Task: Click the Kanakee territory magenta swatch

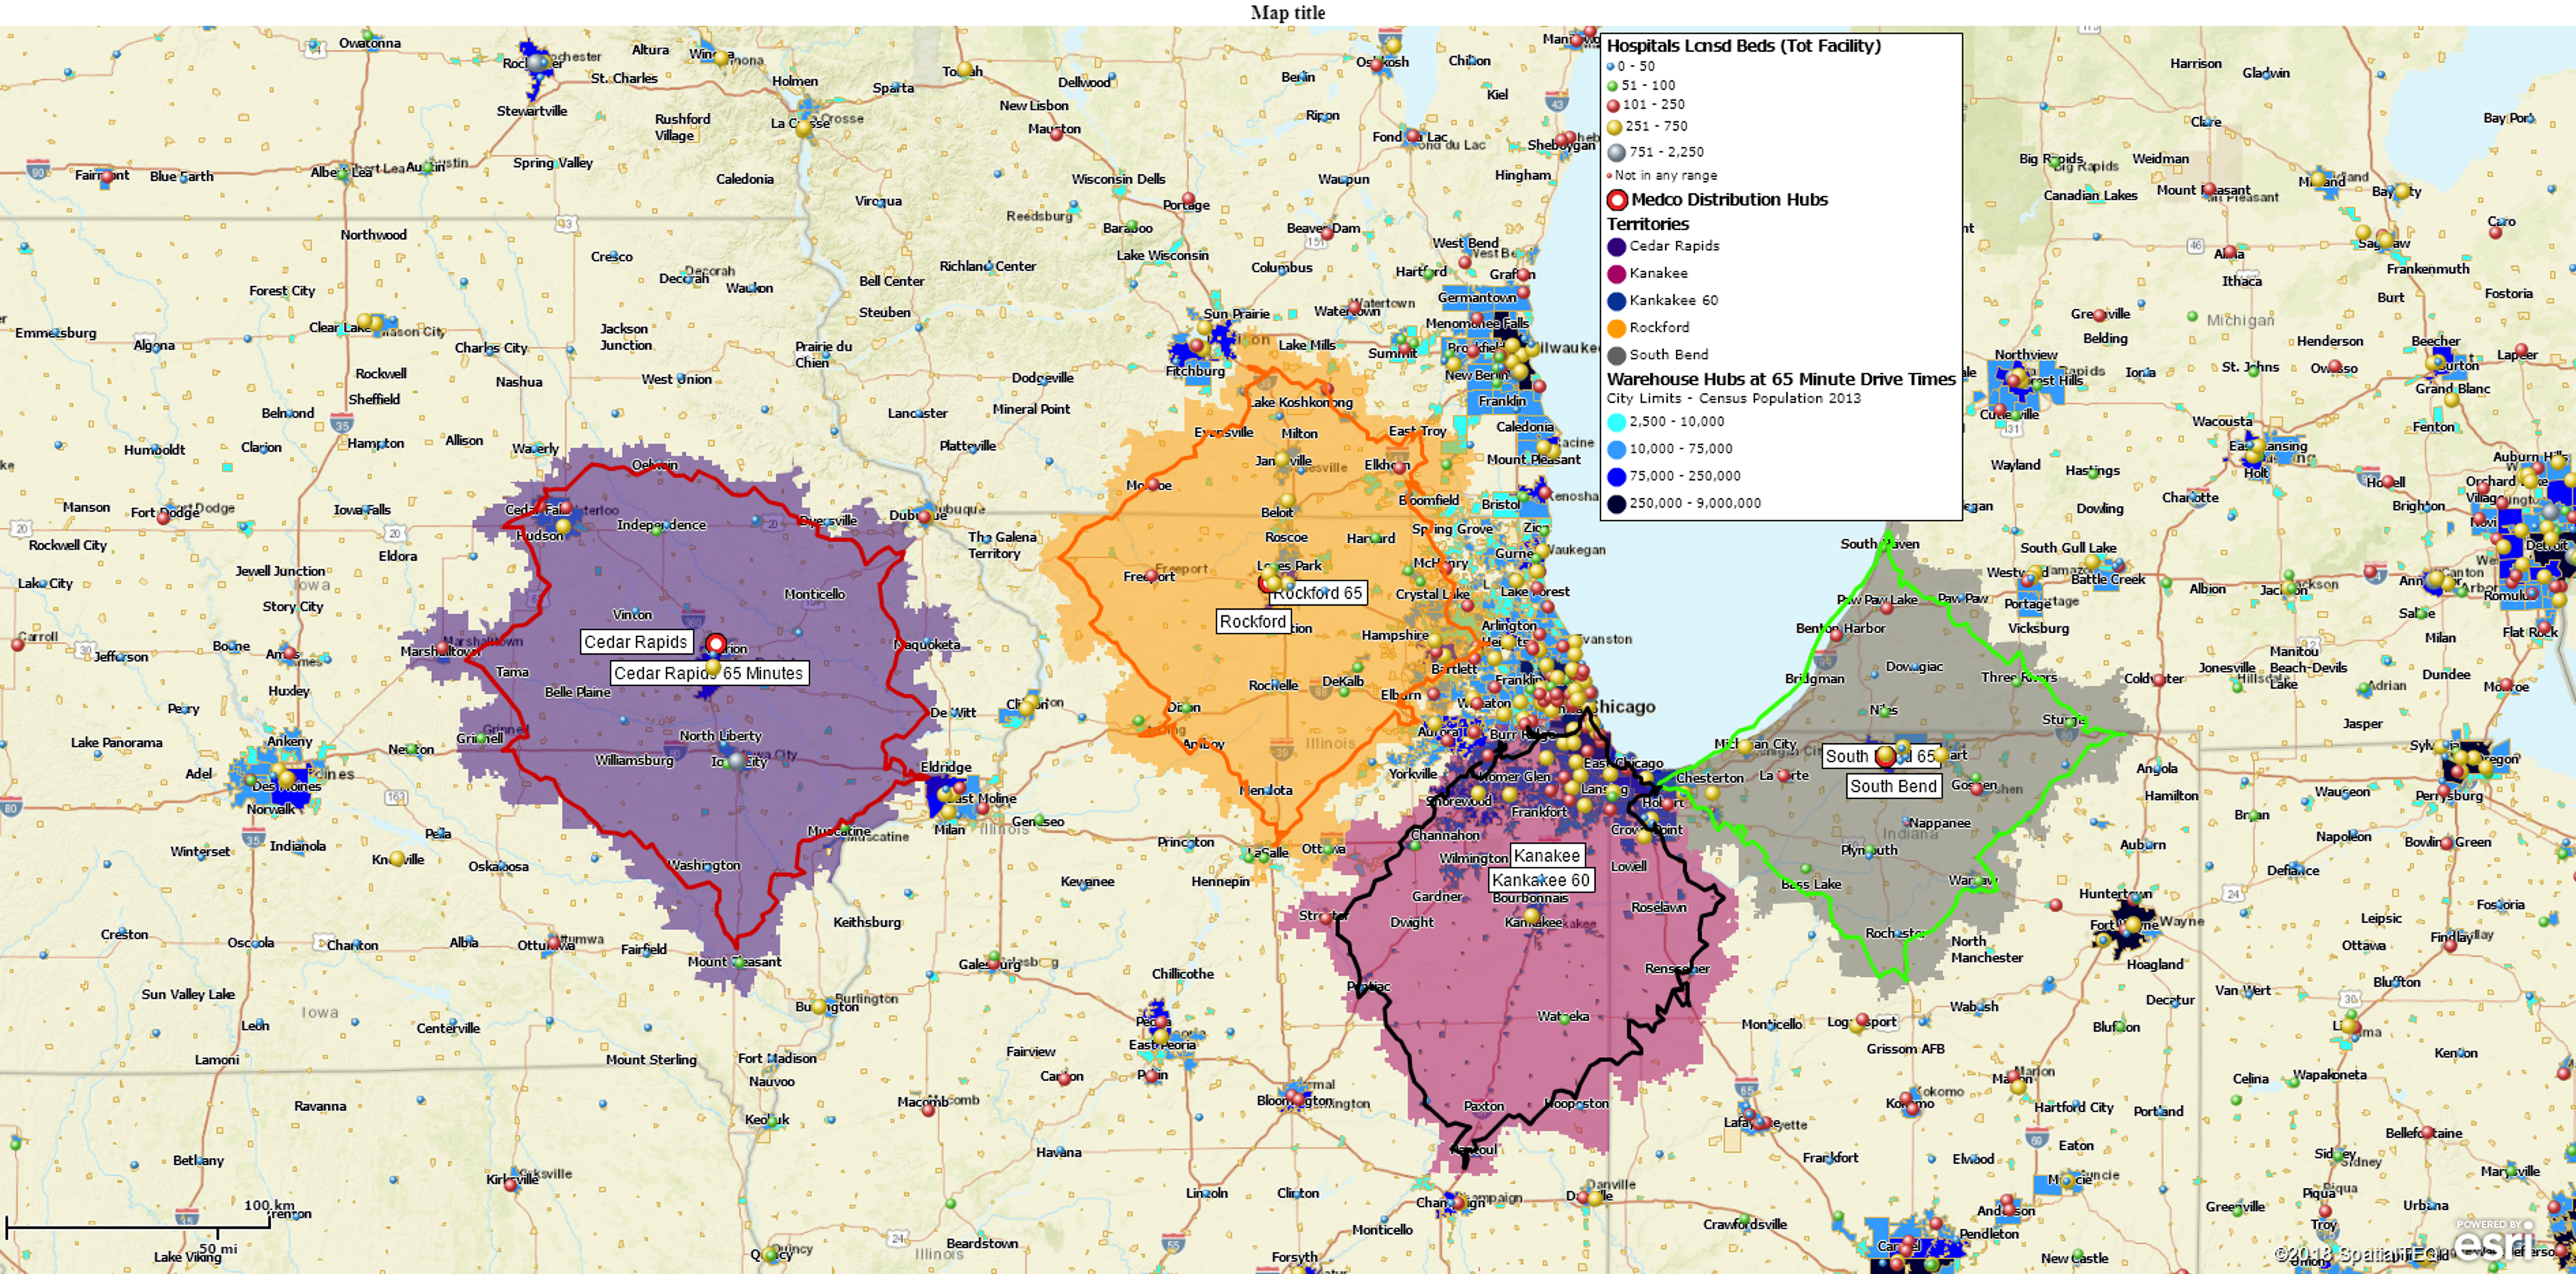Action: 1617,273
